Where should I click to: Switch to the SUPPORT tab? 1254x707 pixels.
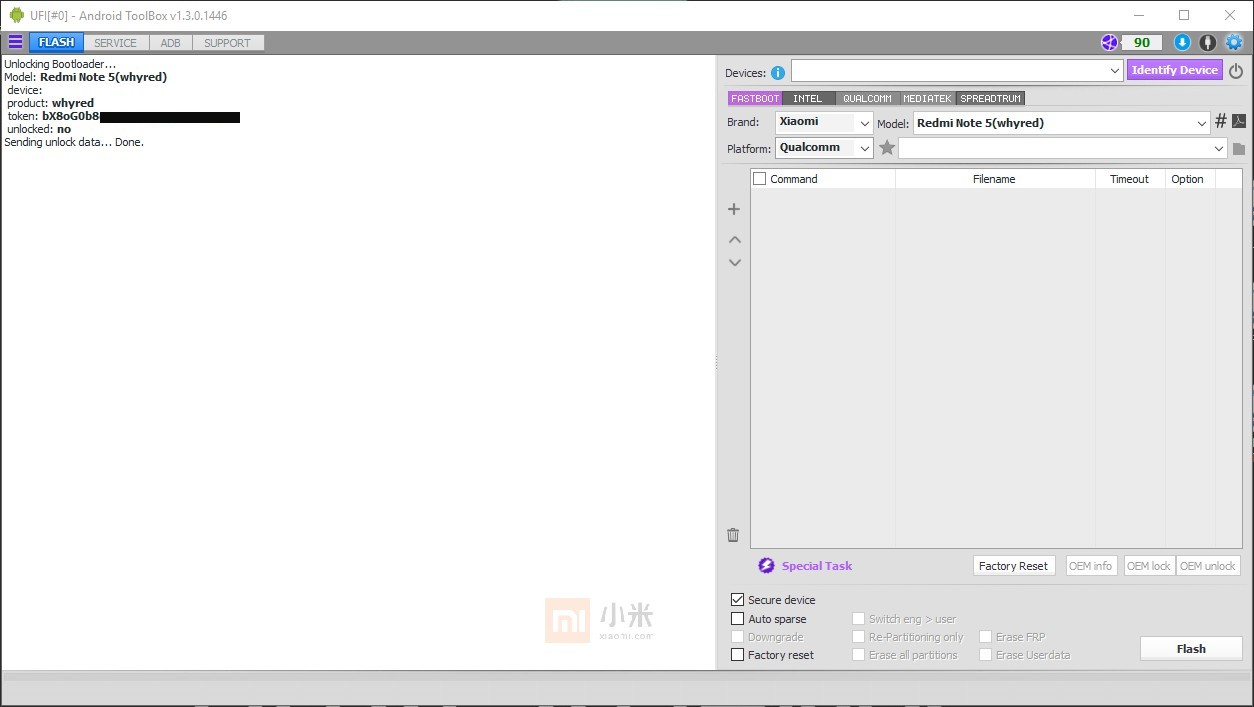(228, 43)
